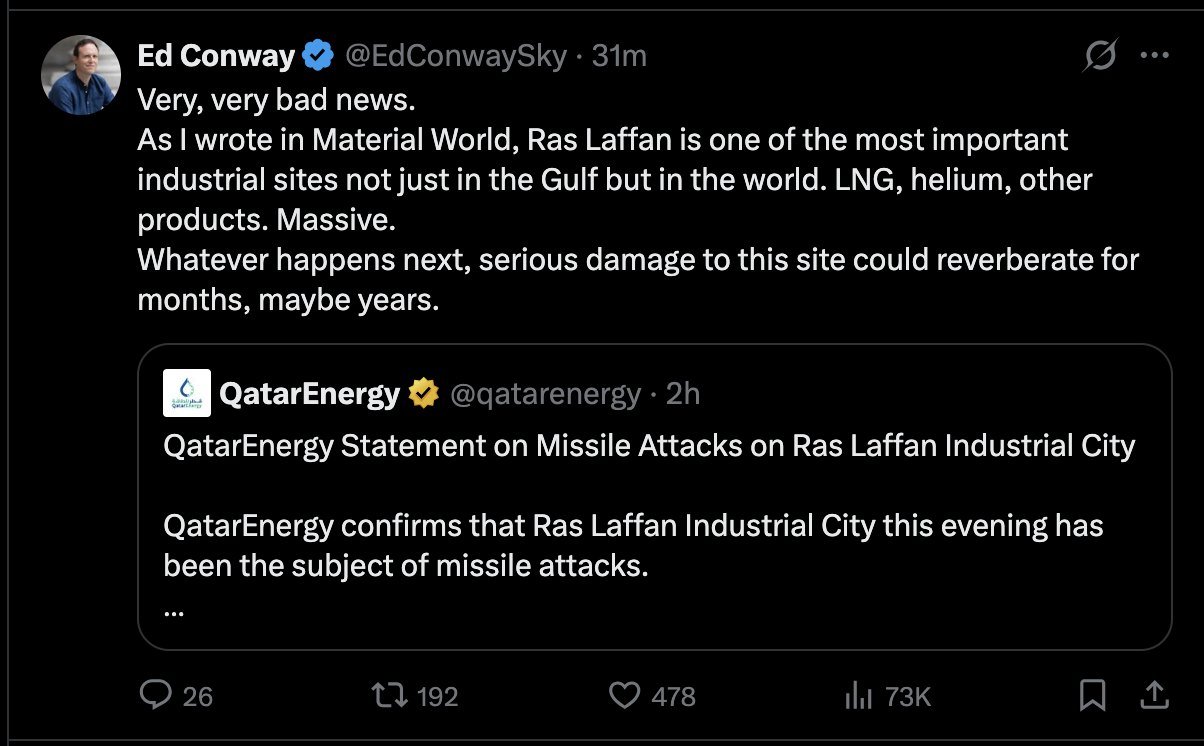The height and width of the screenshot is (746, 1204).
Task: Open the @qatarenergy handle
Action: tap(545, 394)
